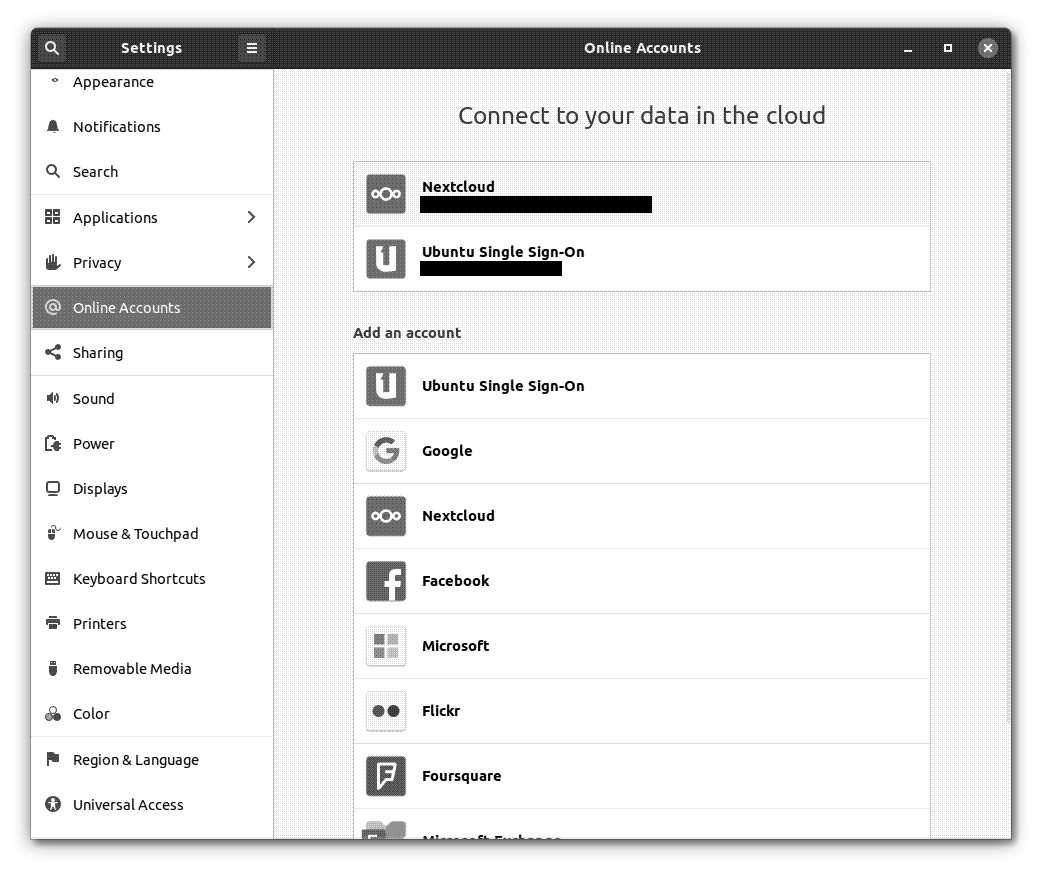This screenshot has height=877, width=1046.
Task: Select Mouse & Touchpad settings
Action: (x=152, y=534)
